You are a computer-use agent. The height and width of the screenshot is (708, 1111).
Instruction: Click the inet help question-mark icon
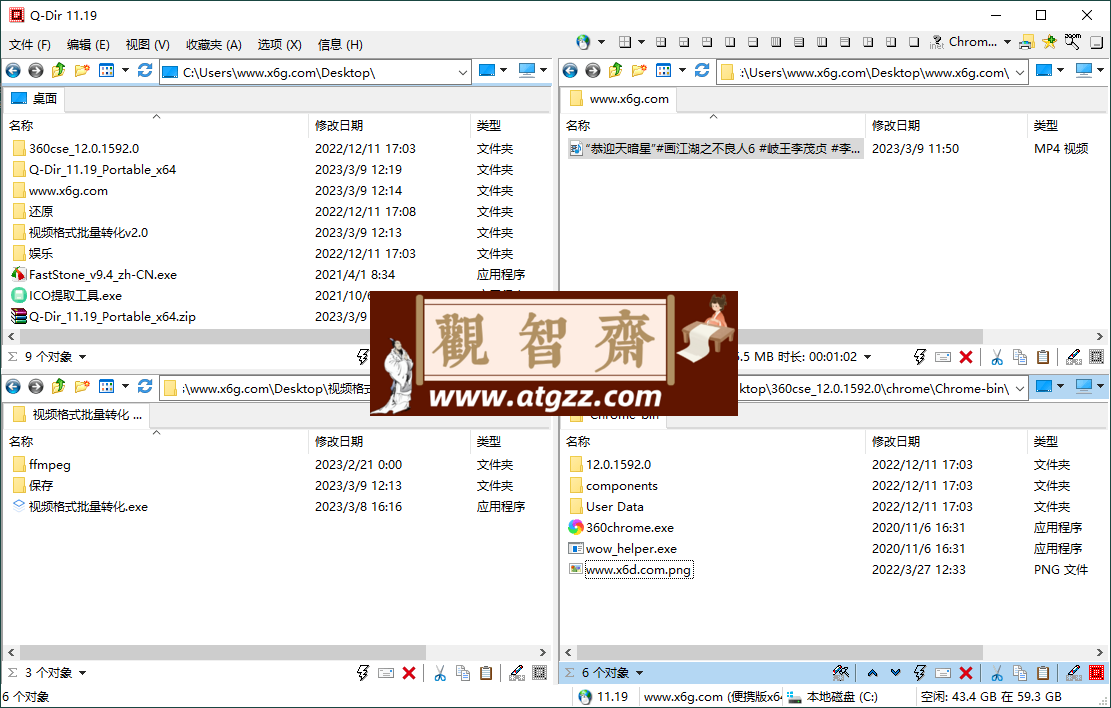coord(937,43)
